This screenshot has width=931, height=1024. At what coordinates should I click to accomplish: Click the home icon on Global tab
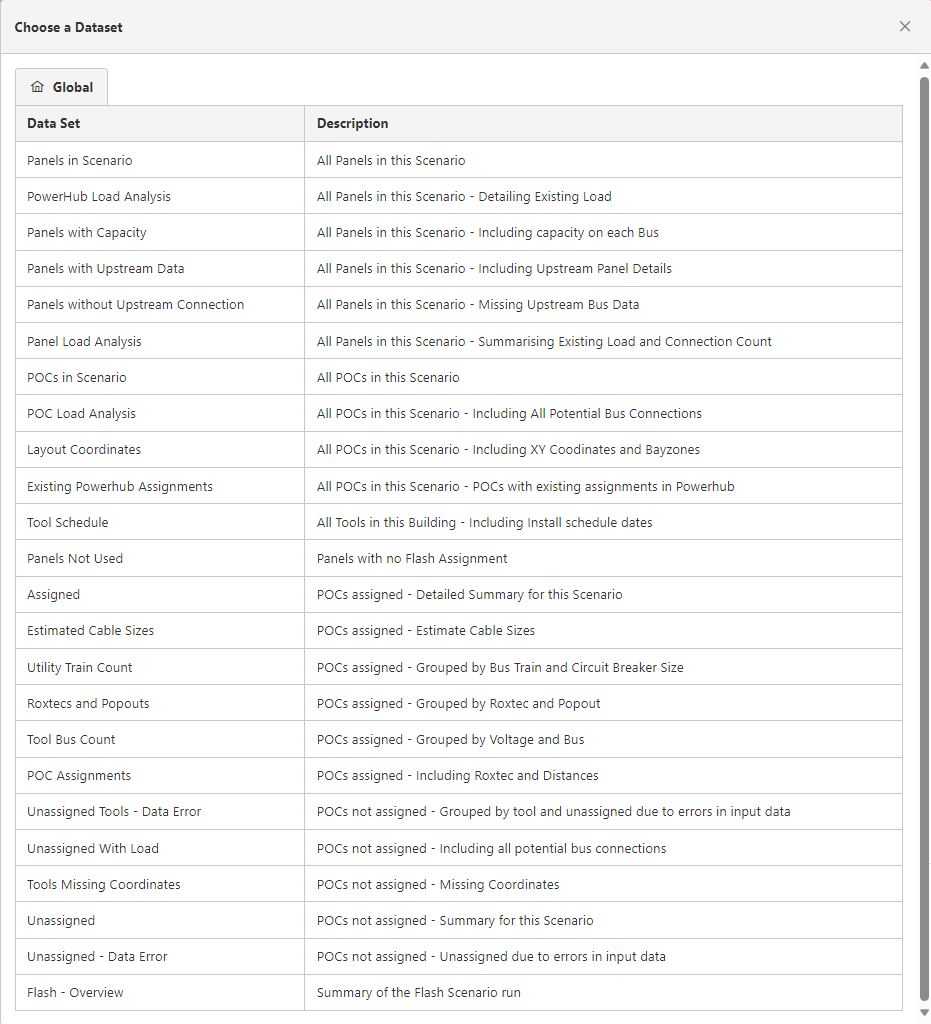(x=38, y=87)
